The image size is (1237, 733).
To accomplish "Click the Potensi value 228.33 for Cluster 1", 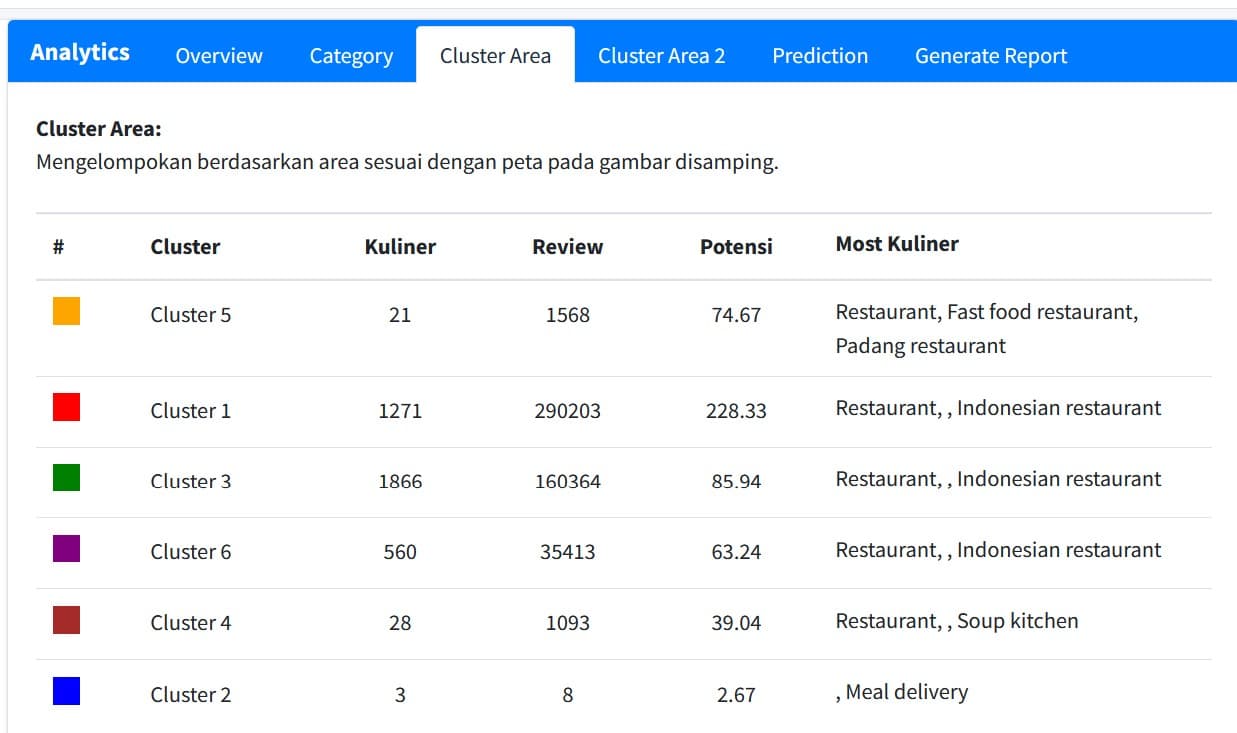I will click(736, 410).
